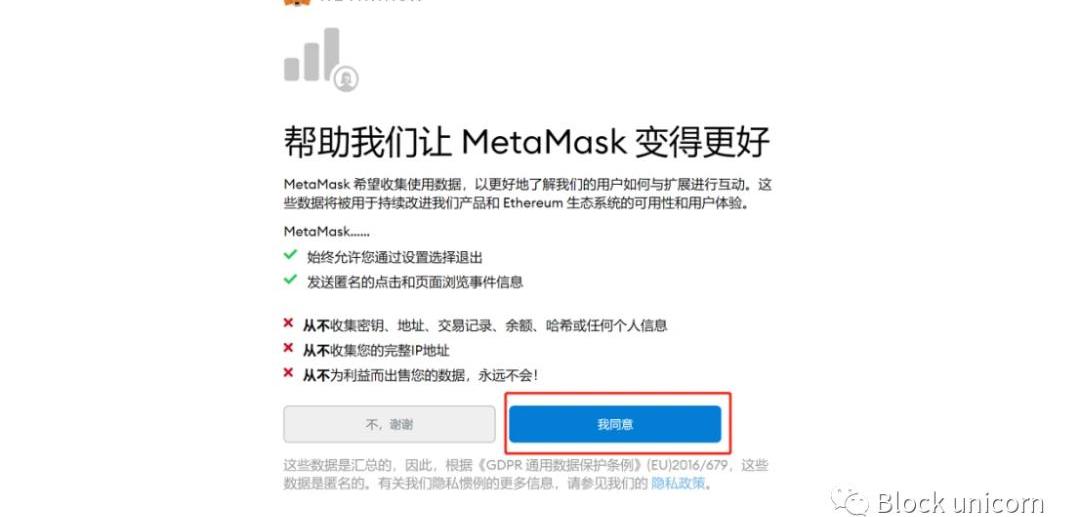Click the green checkmark beside 发送匿名的点击和页面浏览事件信息
The width and height of the screenshot is (1080, 517).
click(x=290, y=280)
